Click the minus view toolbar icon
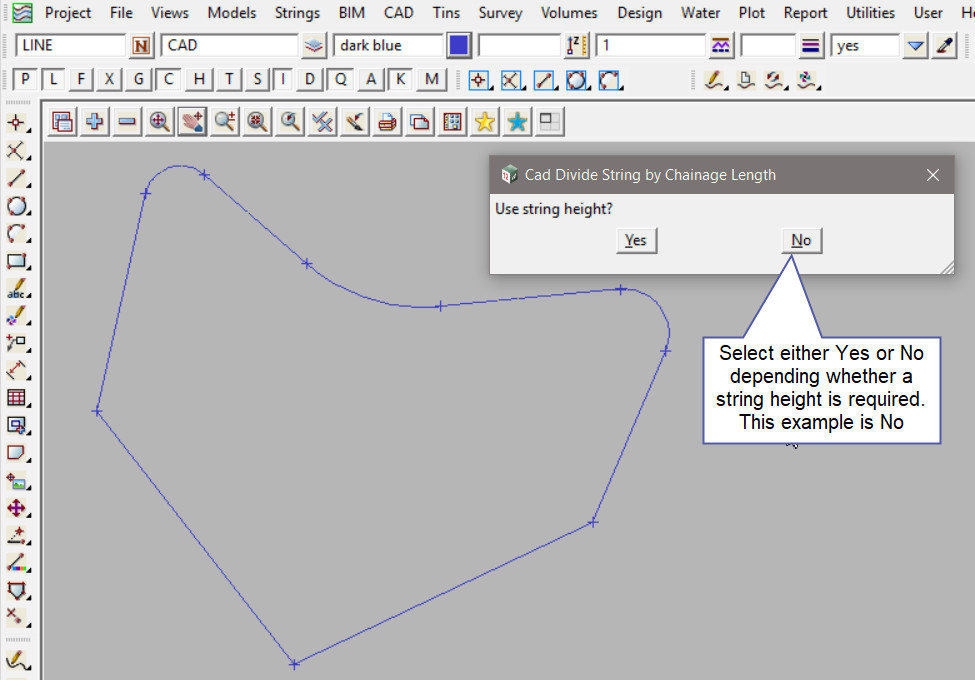The width and height of the screenshot is (975, 680). [127, 122]
